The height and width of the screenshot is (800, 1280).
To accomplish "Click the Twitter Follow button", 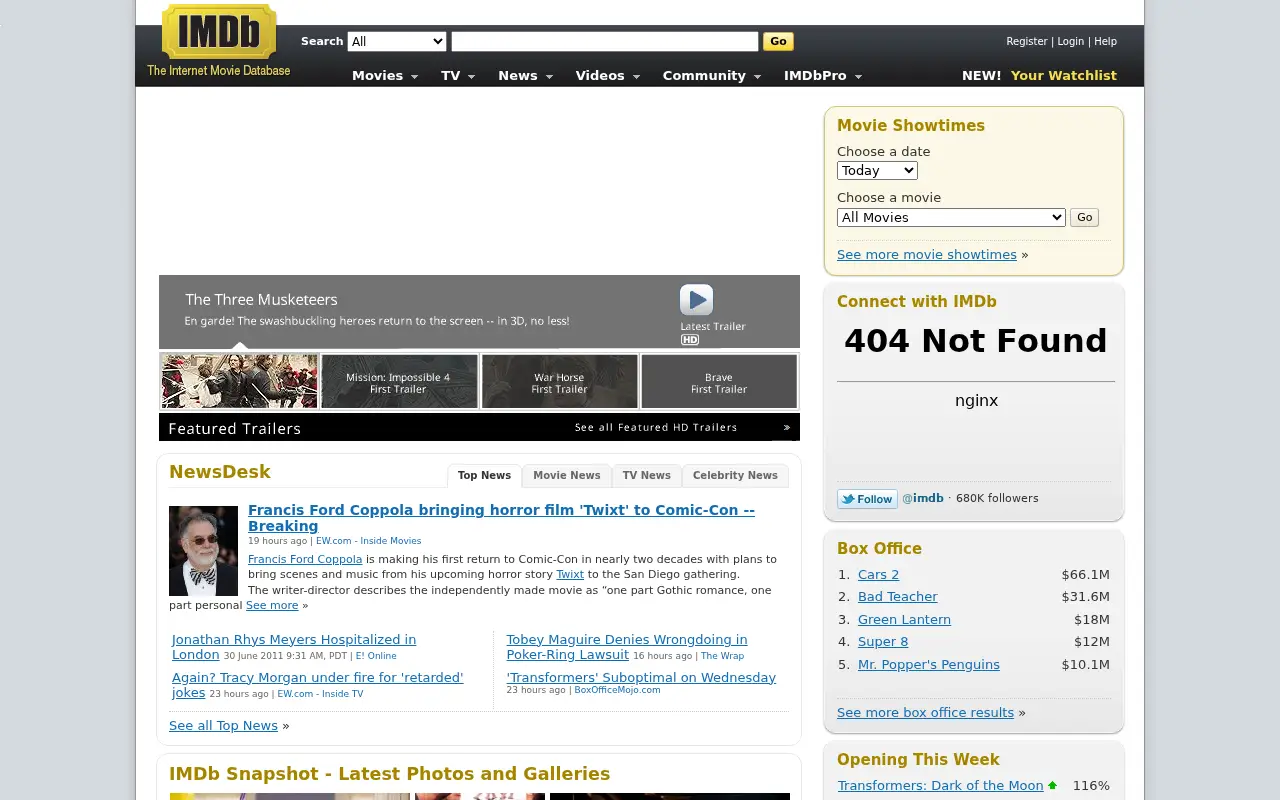I will coord(867,499).
